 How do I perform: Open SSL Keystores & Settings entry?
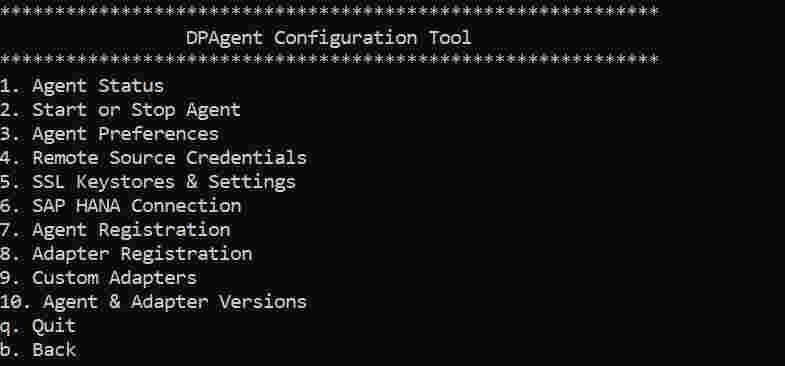[x=148, y=182]
